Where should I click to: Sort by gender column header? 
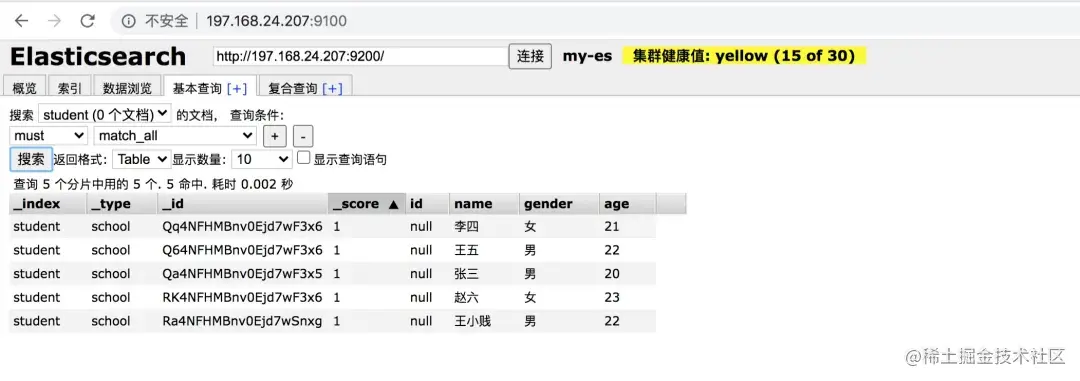(x=559, y=204)
